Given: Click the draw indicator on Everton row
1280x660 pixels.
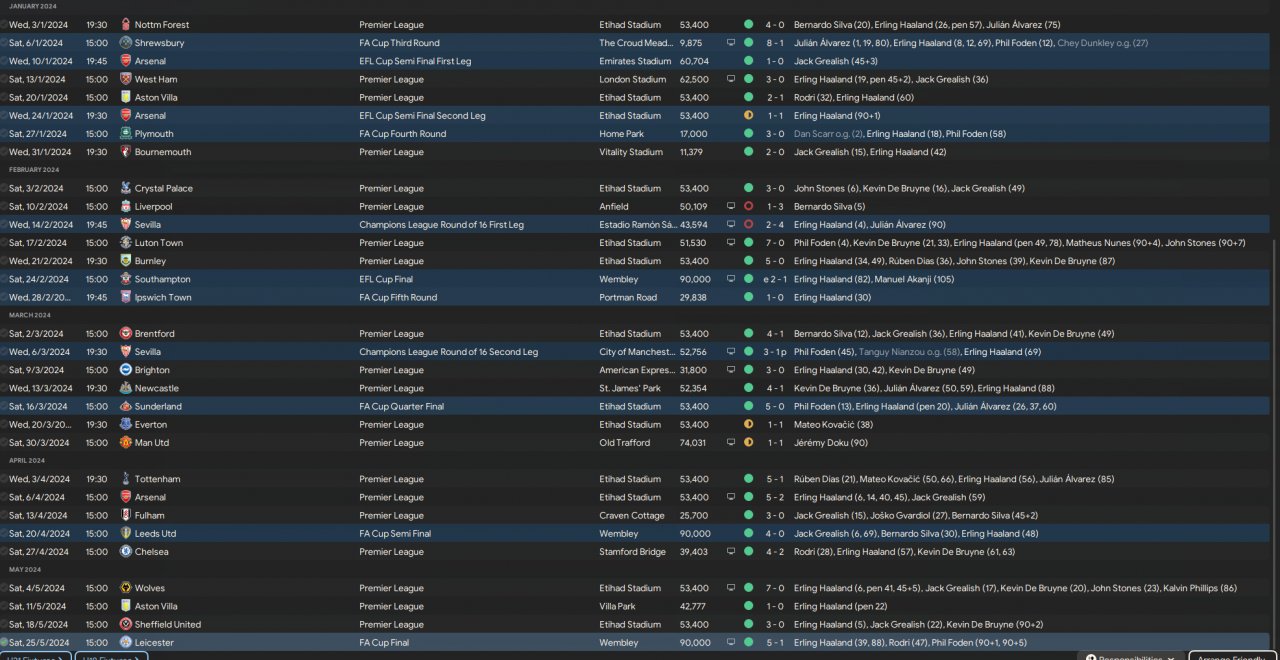Looking at the screenshot, I should click(x=748, y=424).
